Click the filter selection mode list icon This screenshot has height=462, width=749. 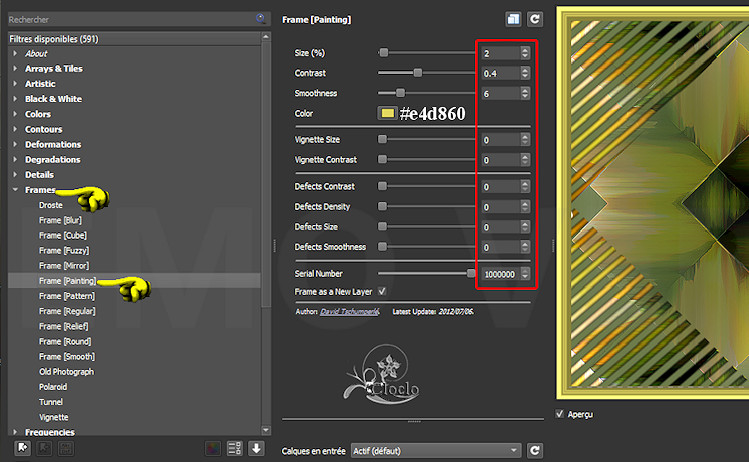(x=236, y=448)
